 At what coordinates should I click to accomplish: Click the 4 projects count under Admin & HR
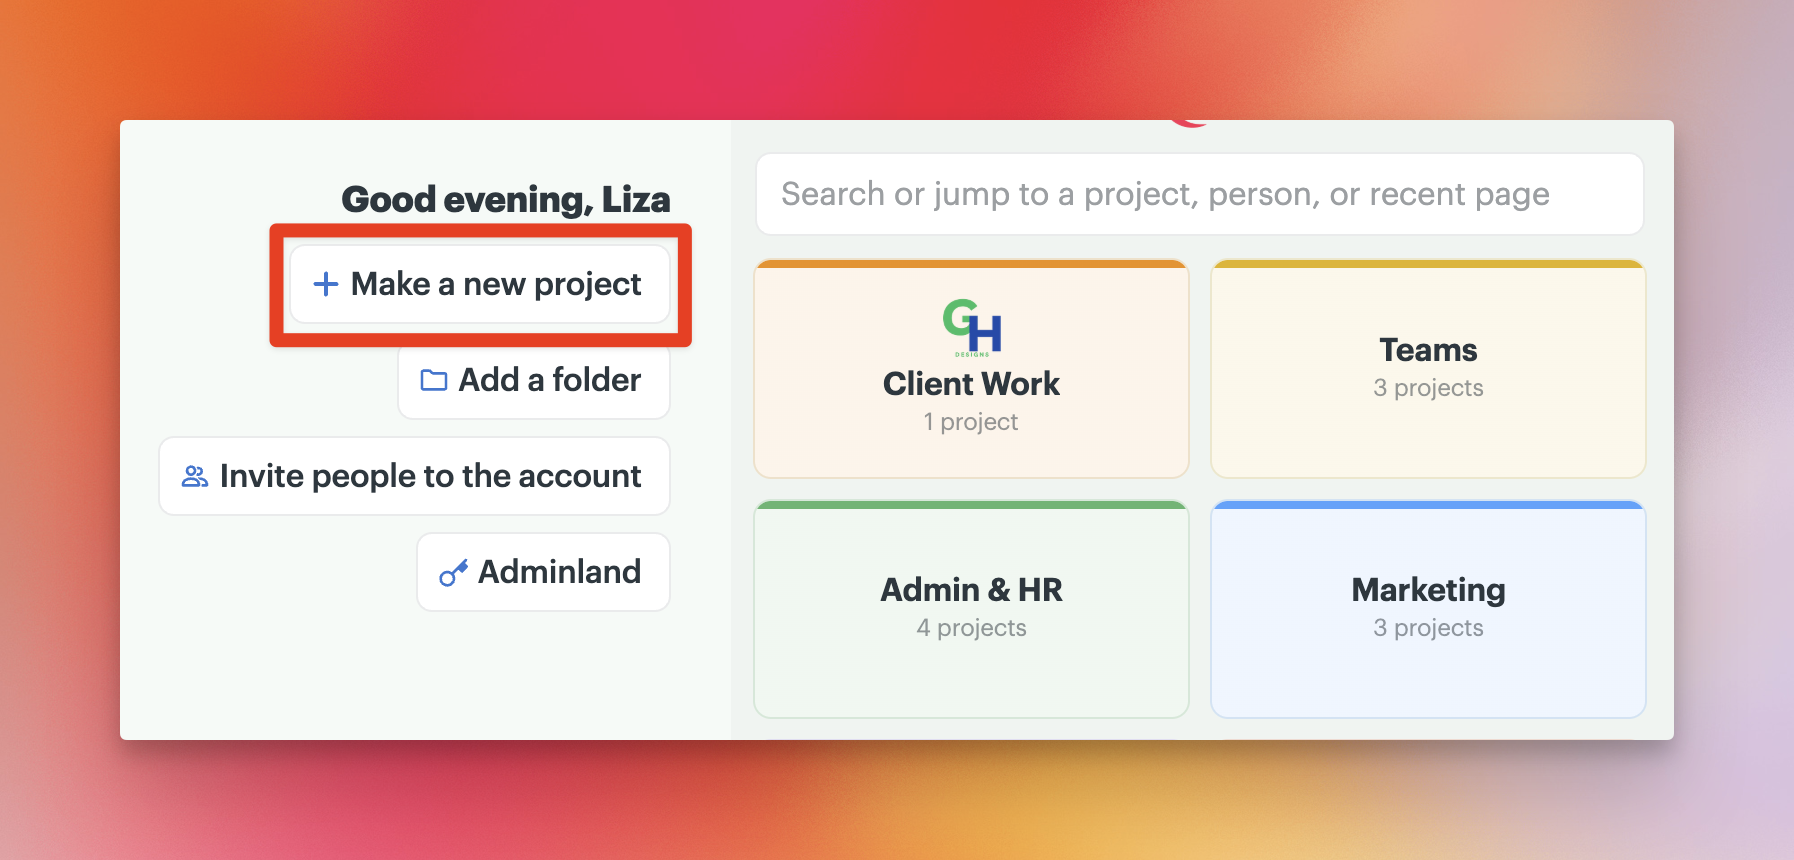click(971, 628)
